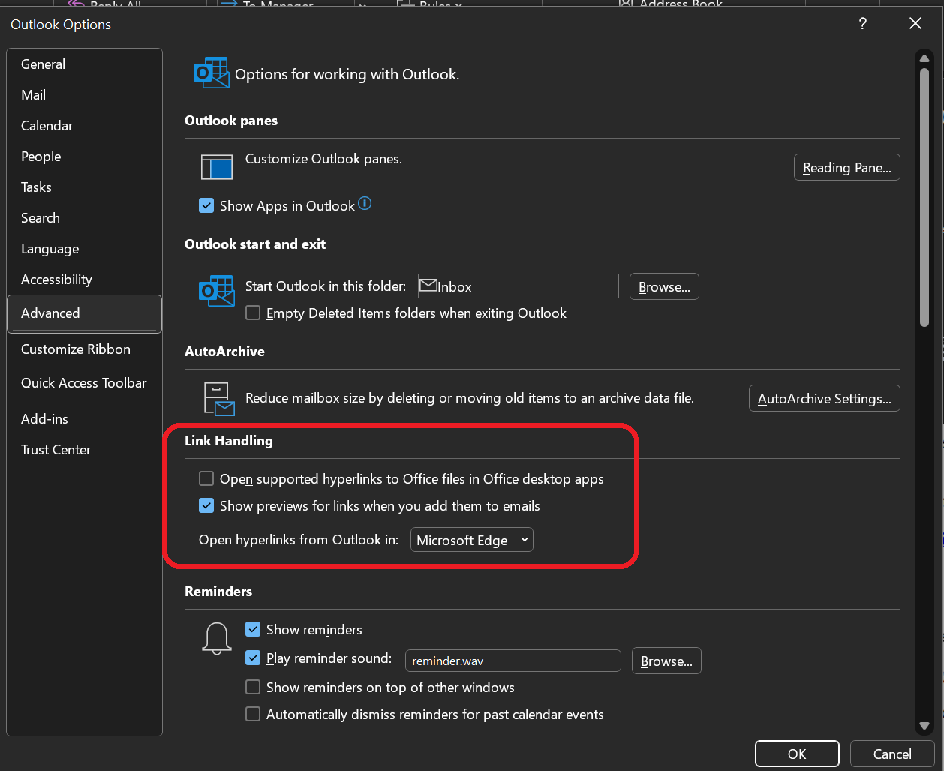
Task: Browse for a reminder sound file
Action: tap(666, 661)
